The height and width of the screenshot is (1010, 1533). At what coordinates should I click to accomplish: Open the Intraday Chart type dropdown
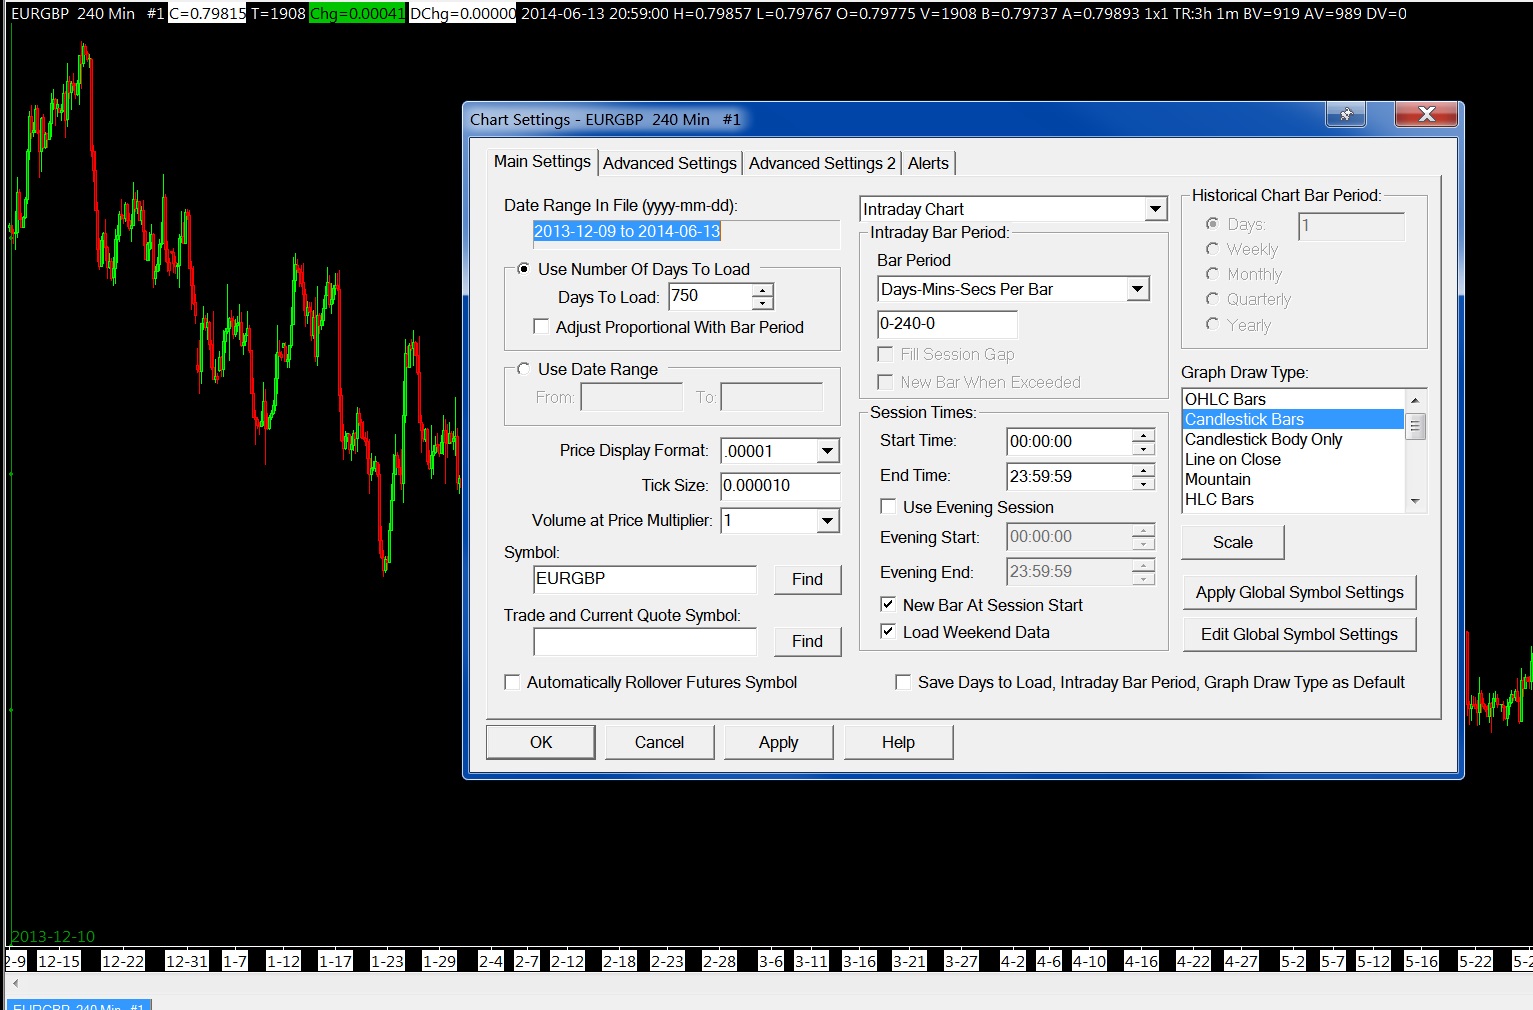[1156, 209]
